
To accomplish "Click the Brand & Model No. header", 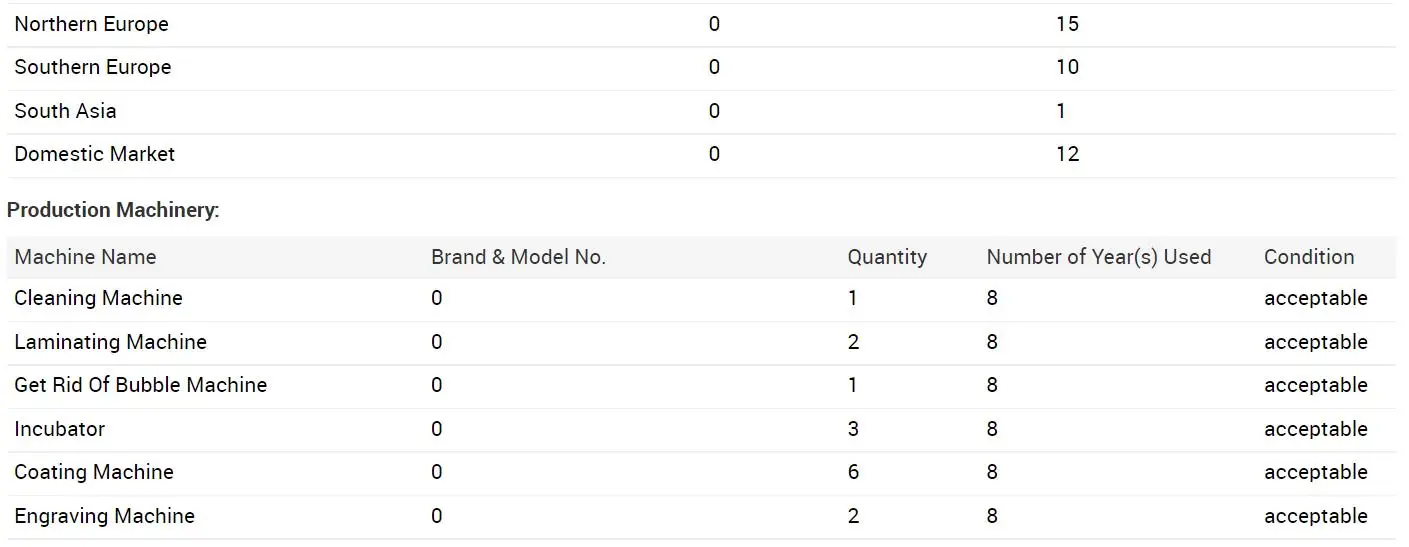I will [518, 257].
